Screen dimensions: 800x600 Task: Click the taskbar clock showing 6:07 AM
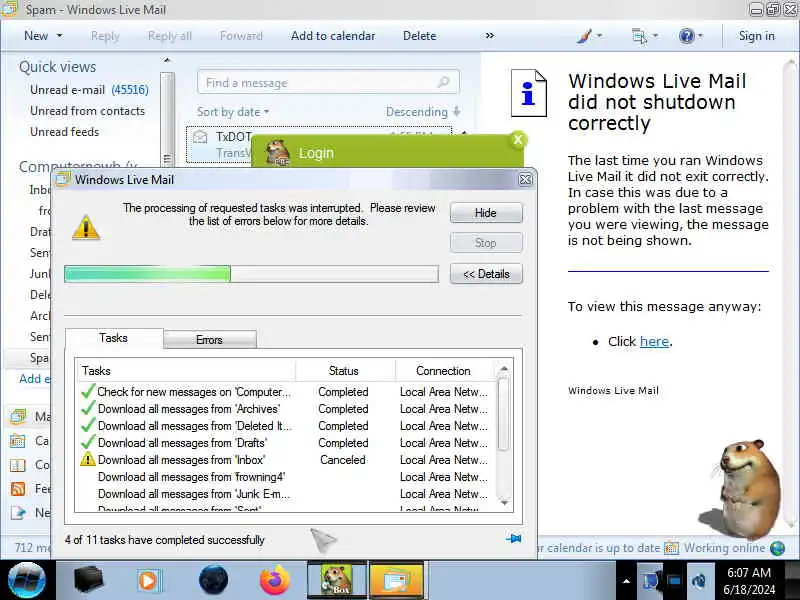click(749, 581)
